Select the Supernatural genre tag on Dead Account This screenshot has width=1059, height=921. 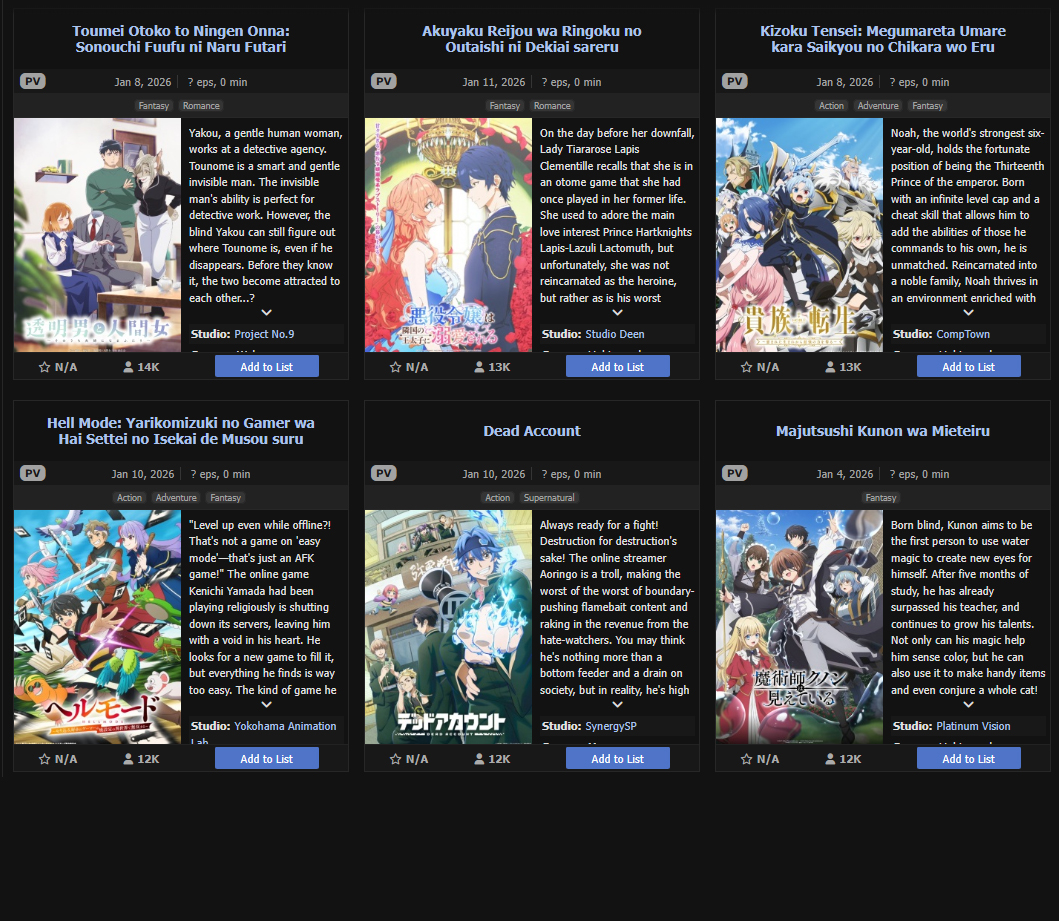coord(549,498)
